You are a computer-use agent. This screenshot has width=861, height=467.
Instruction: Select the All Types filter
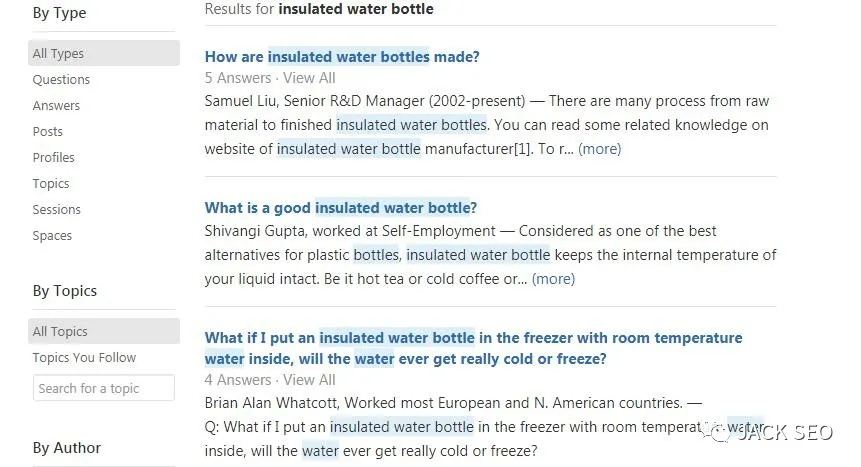[58, 54]
